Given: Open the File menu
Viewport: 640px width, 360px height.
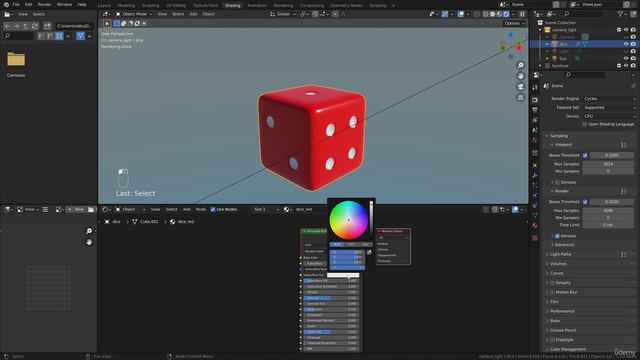Looking at the screenshot, I should pos(16,4).
